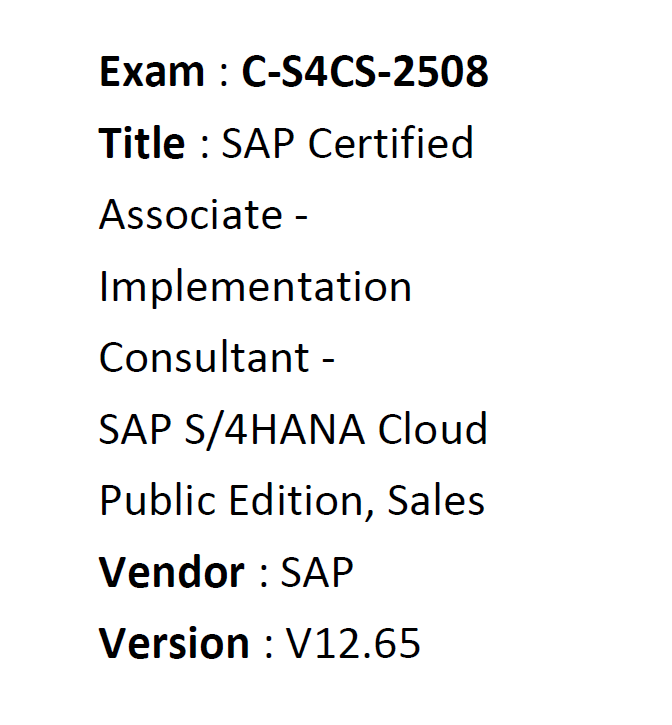Click the word "Implementation"
This screenshot has width=672, height=725.
(x=255, y=287)
